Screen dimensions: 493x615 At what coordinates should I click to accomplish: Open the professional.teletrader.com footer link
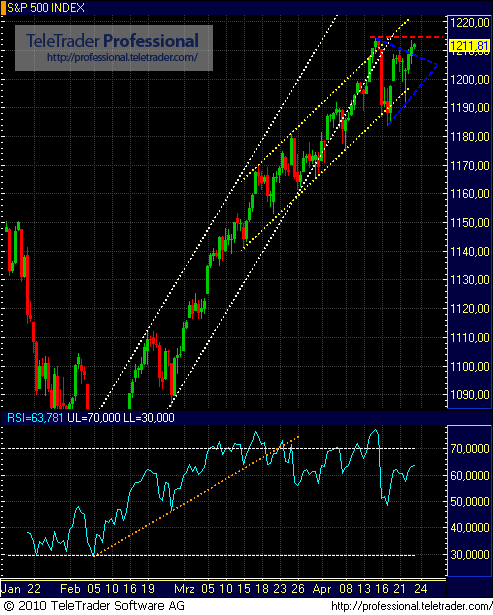coord(411,606)
